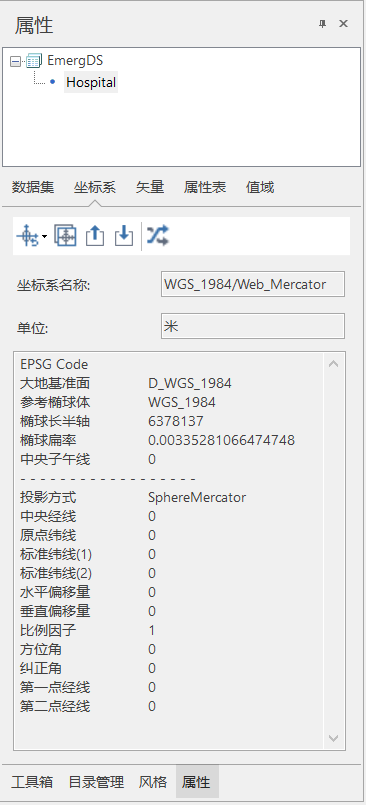The width and height of the screenshot is (366, 805).
Task: Open the 属性表 tab
Action: tap(205, 187)
